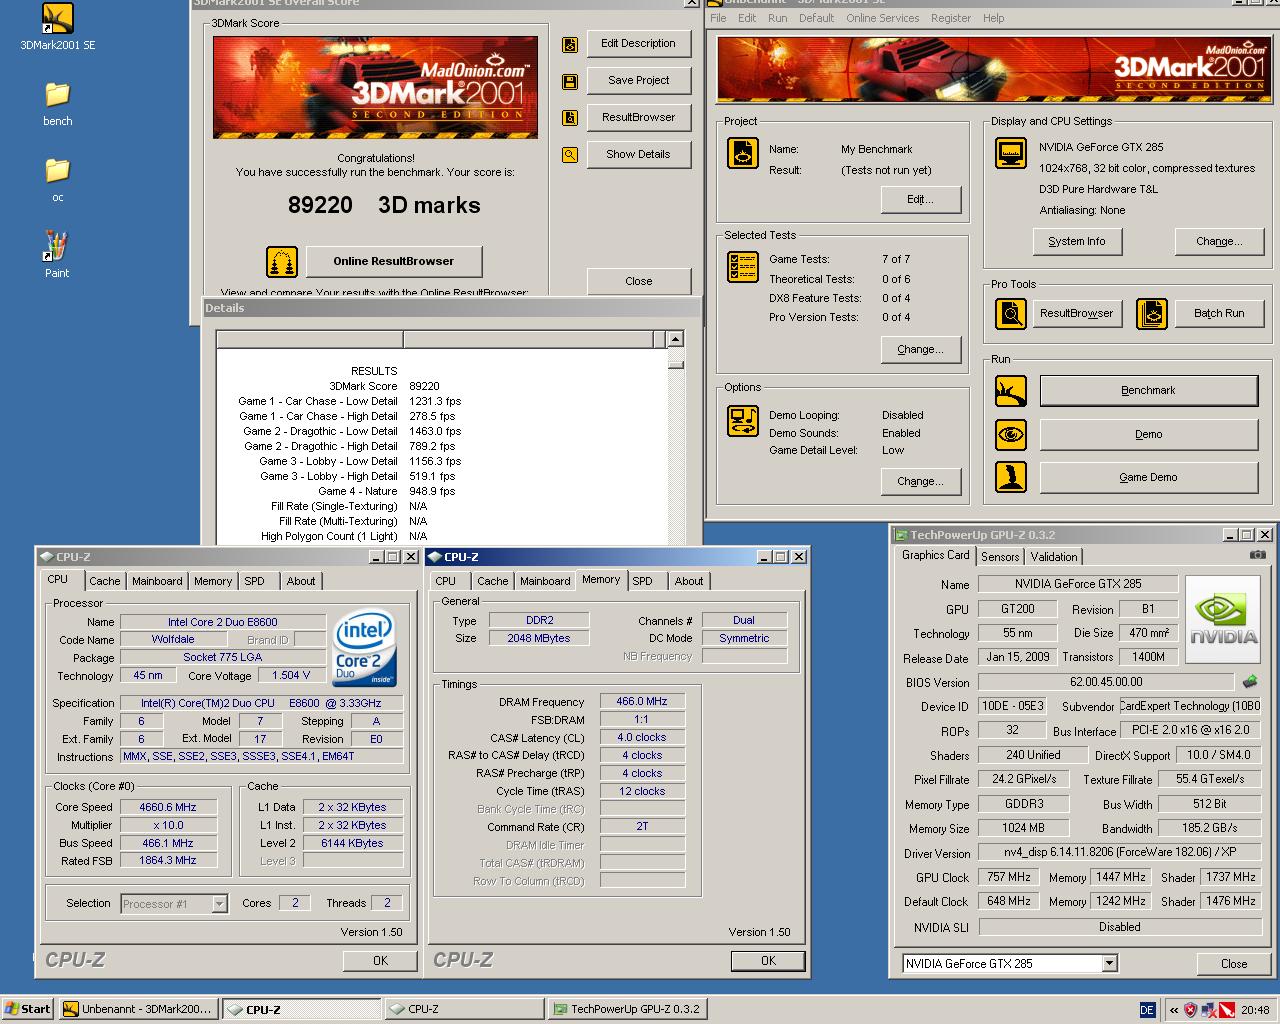Open the Online Services menu
Image resolution: width=1280 pixels, height=1024 pixels.
pyautogui.click(x=882, y=18)
